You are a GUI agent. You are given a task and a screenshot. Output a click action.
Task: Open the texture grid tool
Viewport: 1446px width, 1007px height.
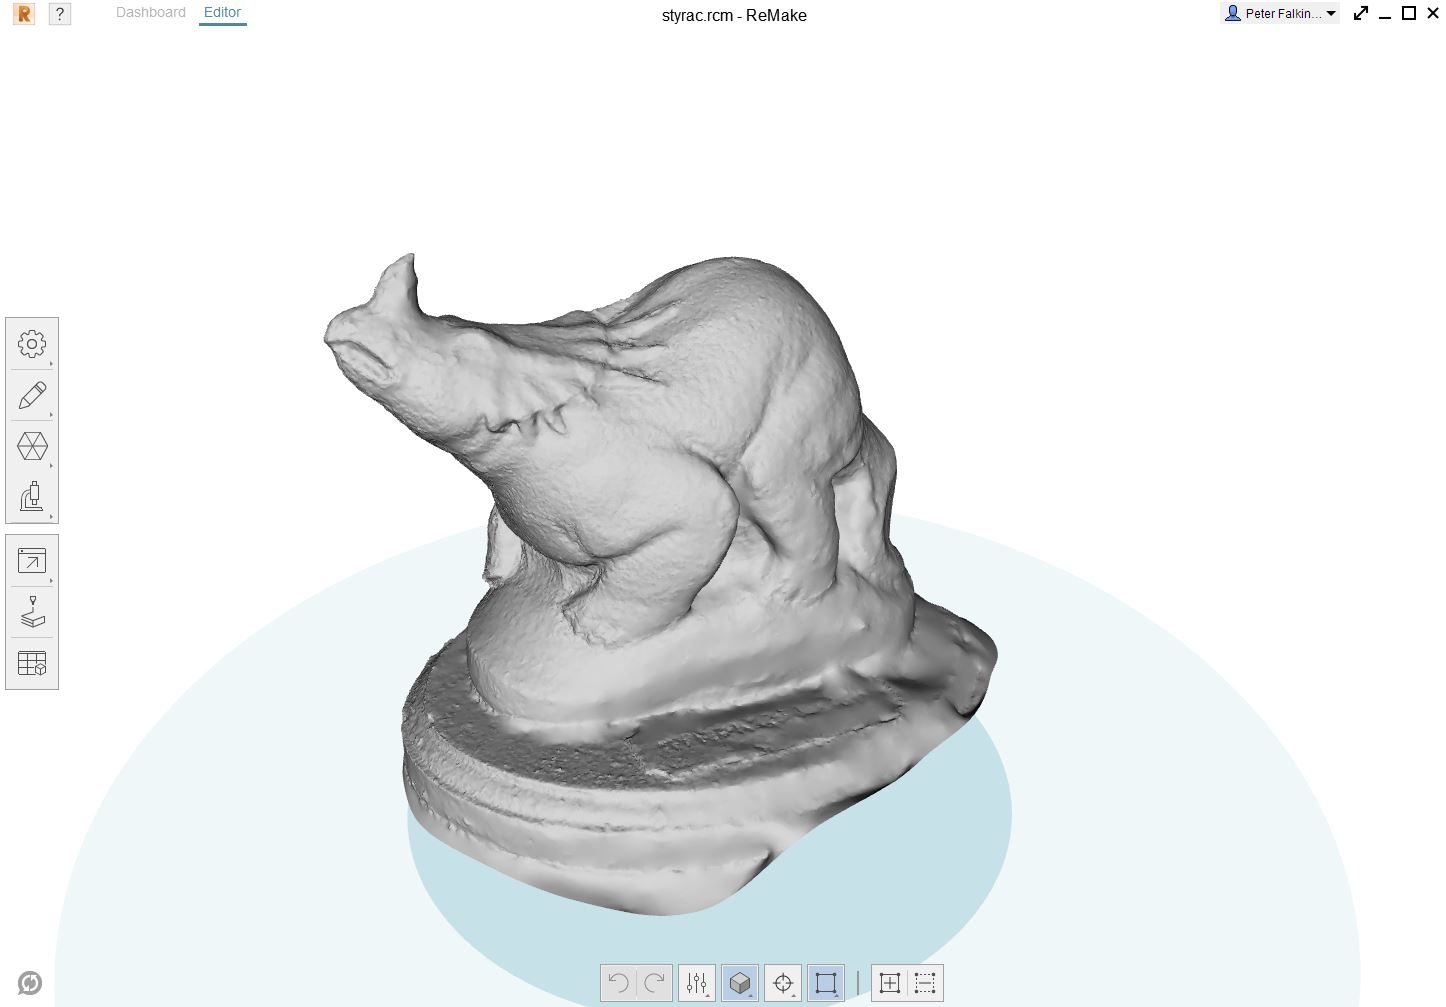(x=33, y=662)
